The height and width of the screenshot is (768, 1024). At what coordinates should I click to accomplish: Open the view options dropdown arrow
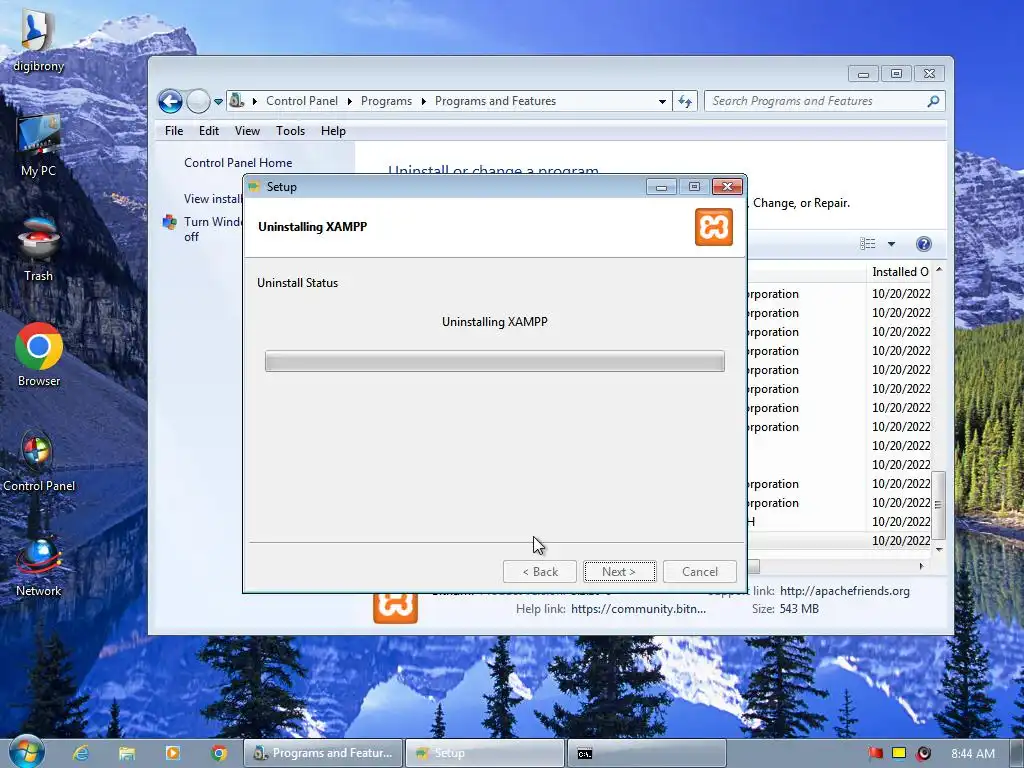pos(891,244)
